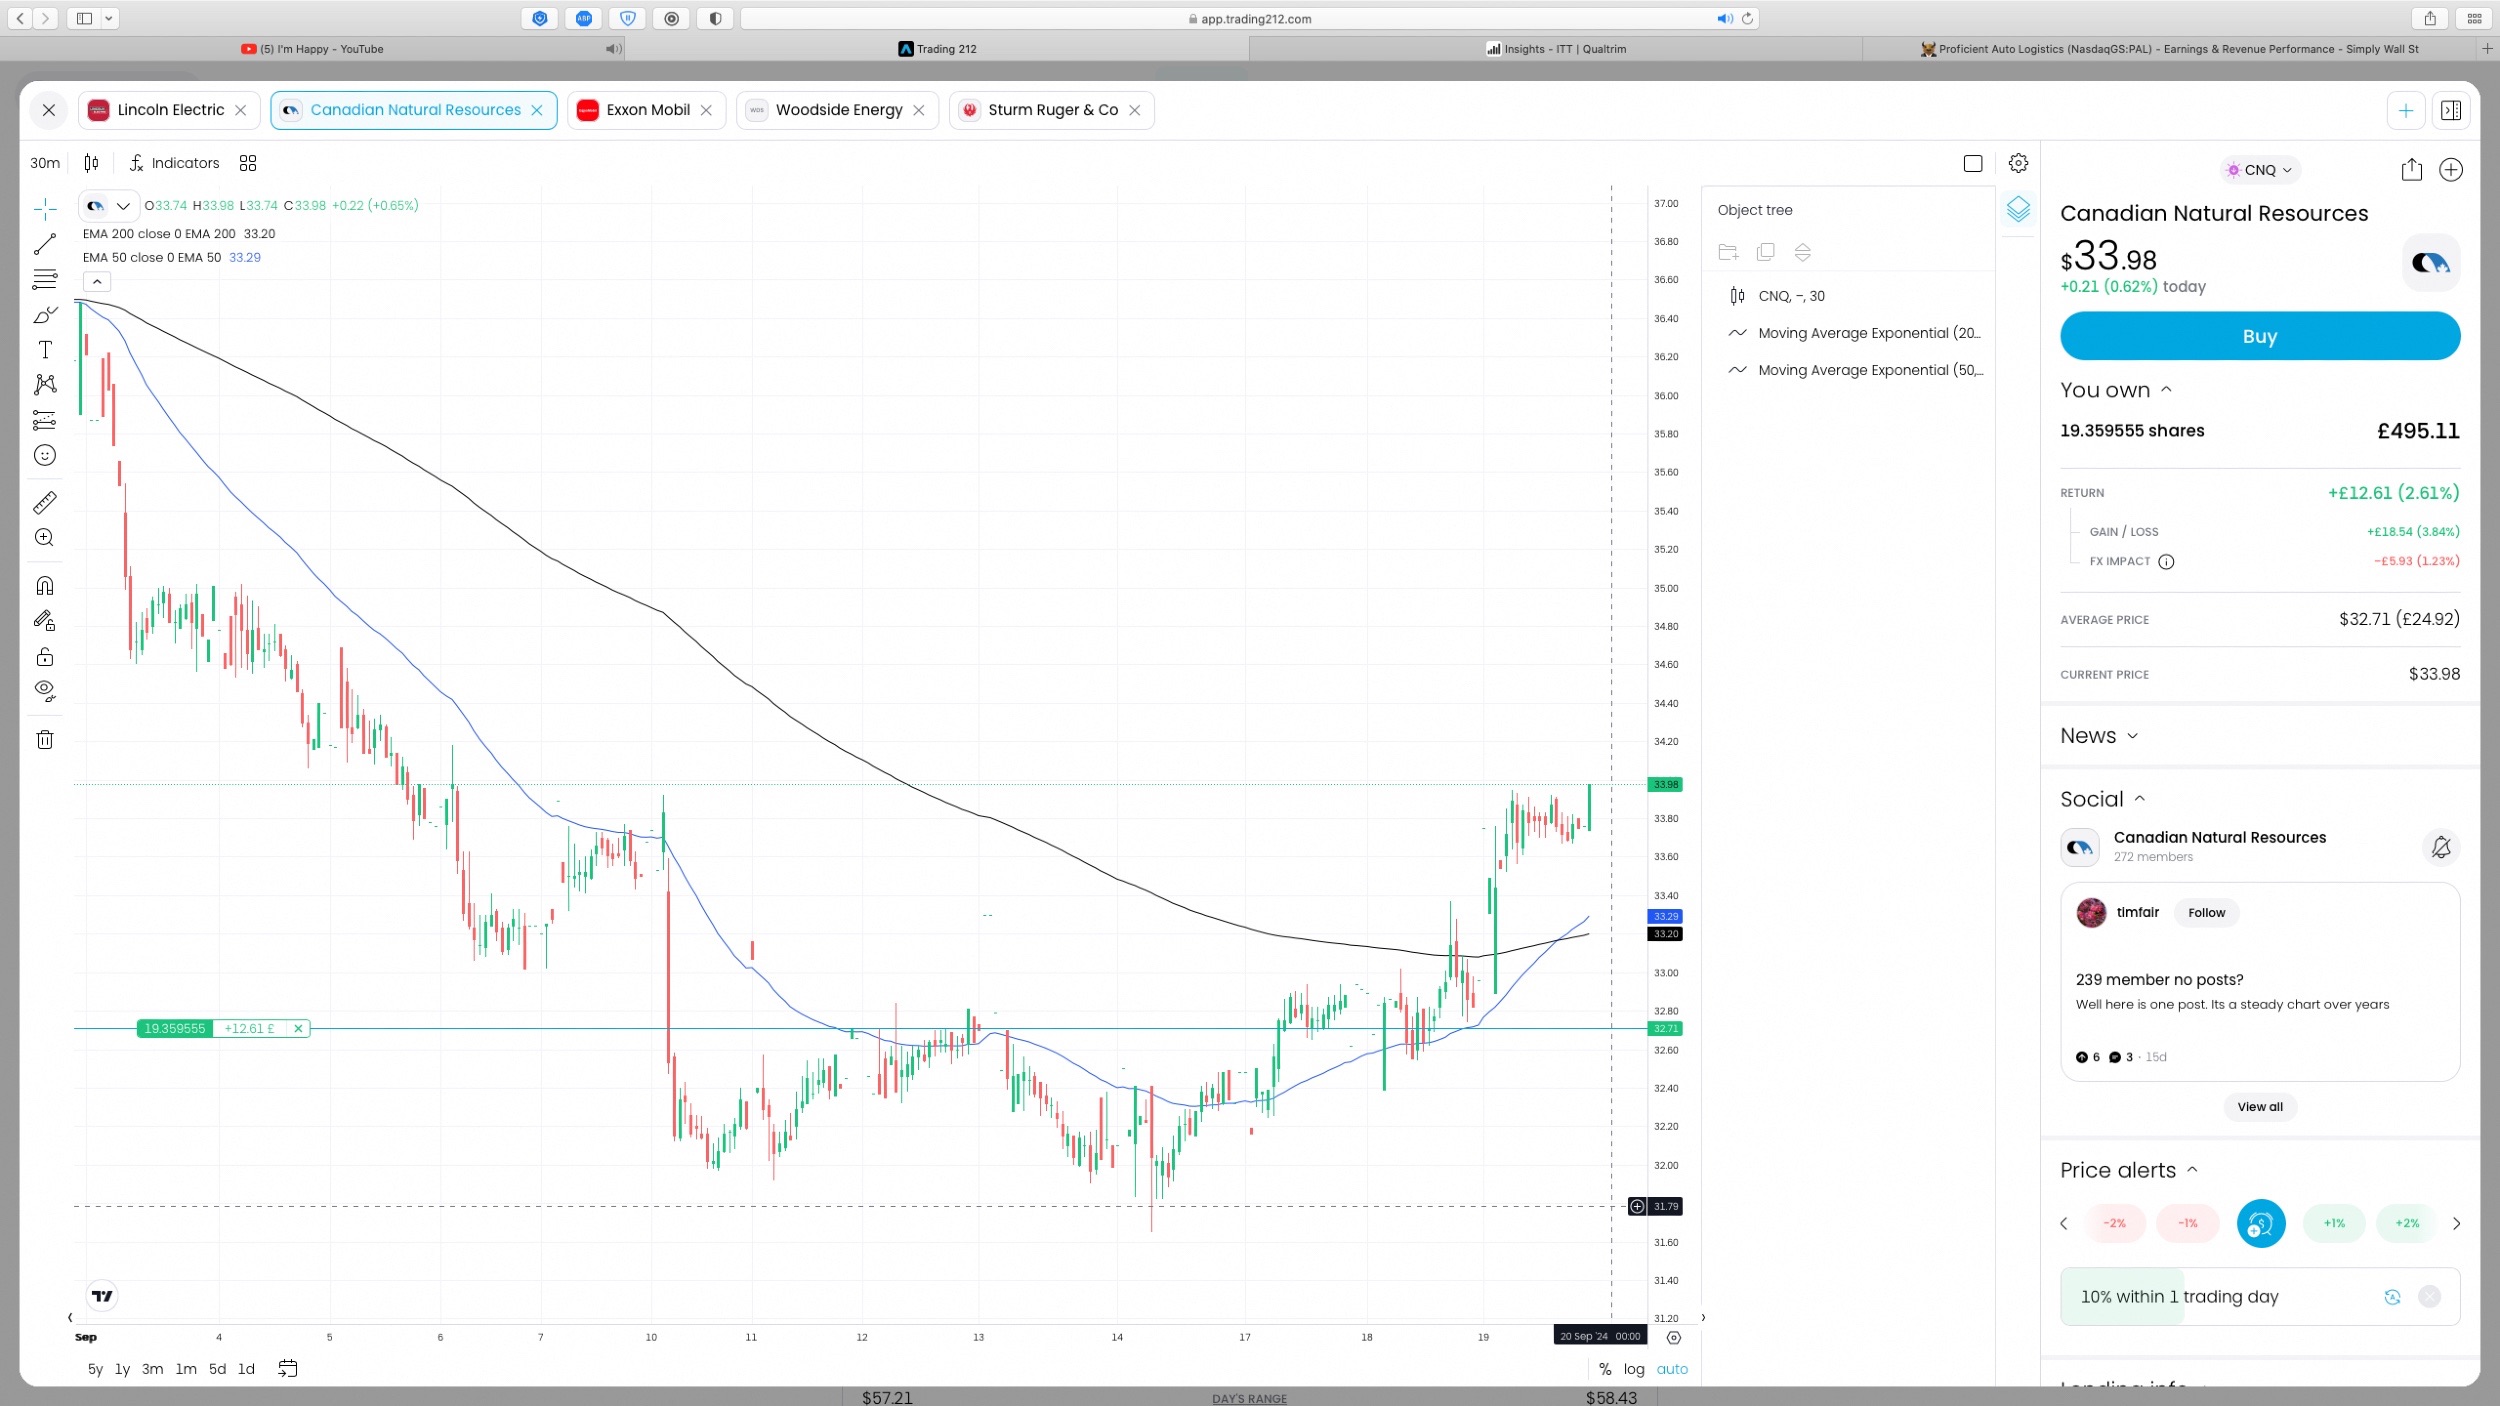
Task: Switch to the Woodside Energy tab
Action: click(838, 110)
